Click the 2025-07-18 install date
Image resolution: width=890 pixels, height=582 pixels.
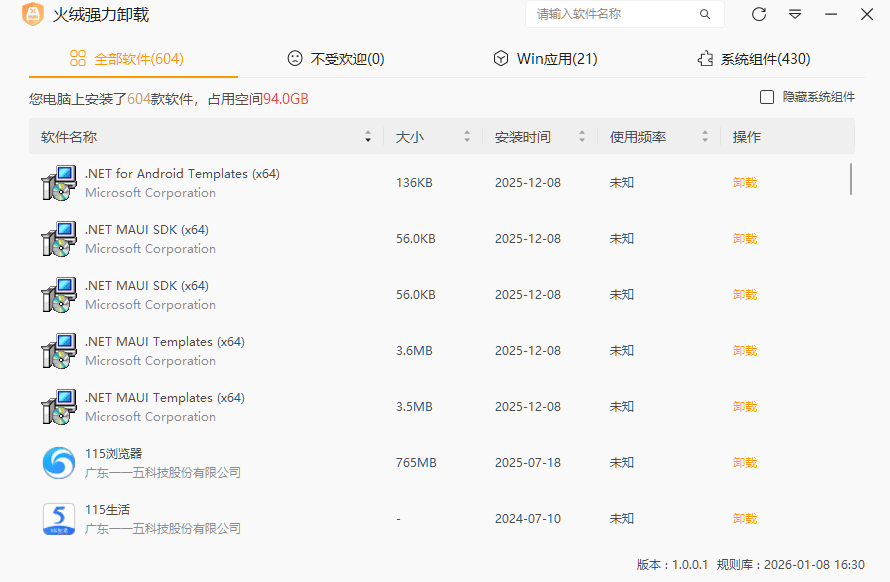coord(528,463)
